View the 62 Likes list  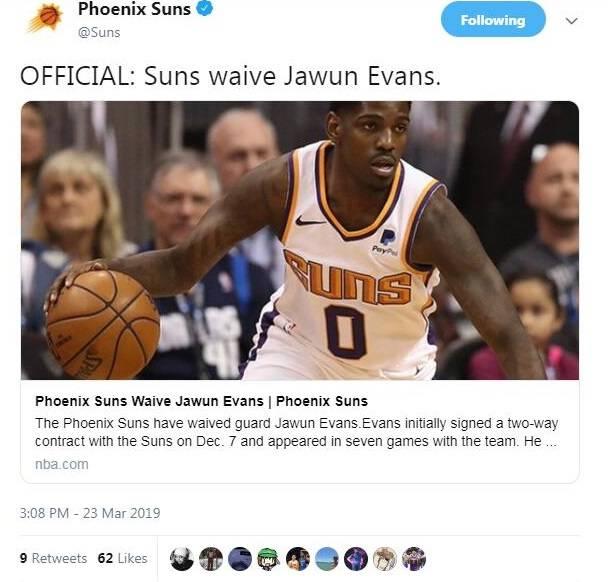[123, 558]
